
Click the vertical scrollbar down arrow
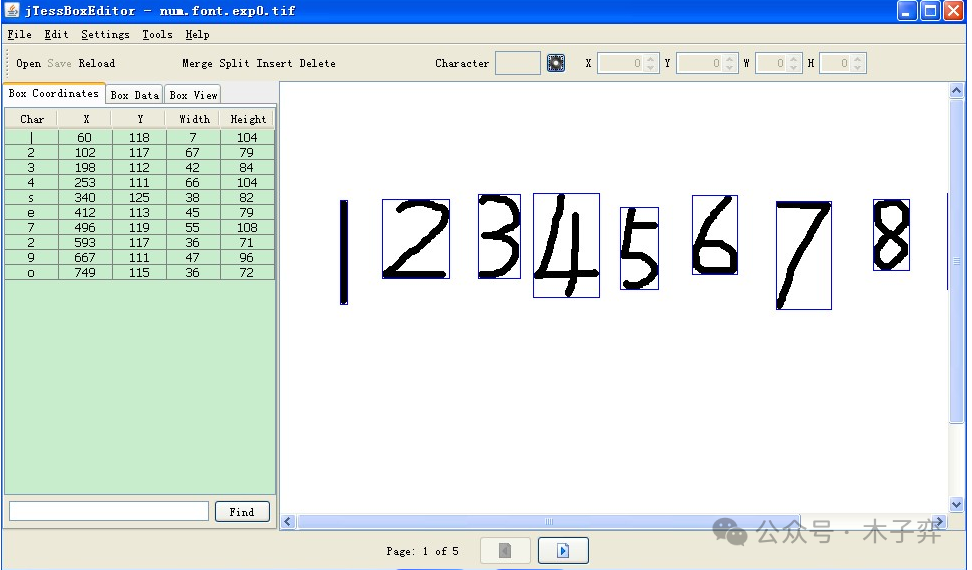956,505
